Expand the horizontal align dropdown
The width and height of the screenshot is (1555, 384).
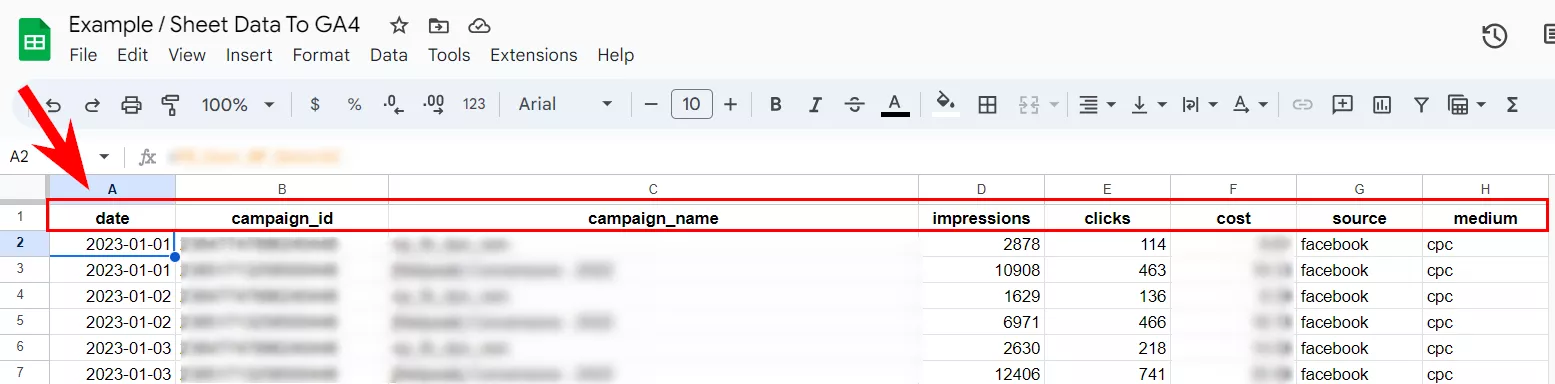[1097, 104]
